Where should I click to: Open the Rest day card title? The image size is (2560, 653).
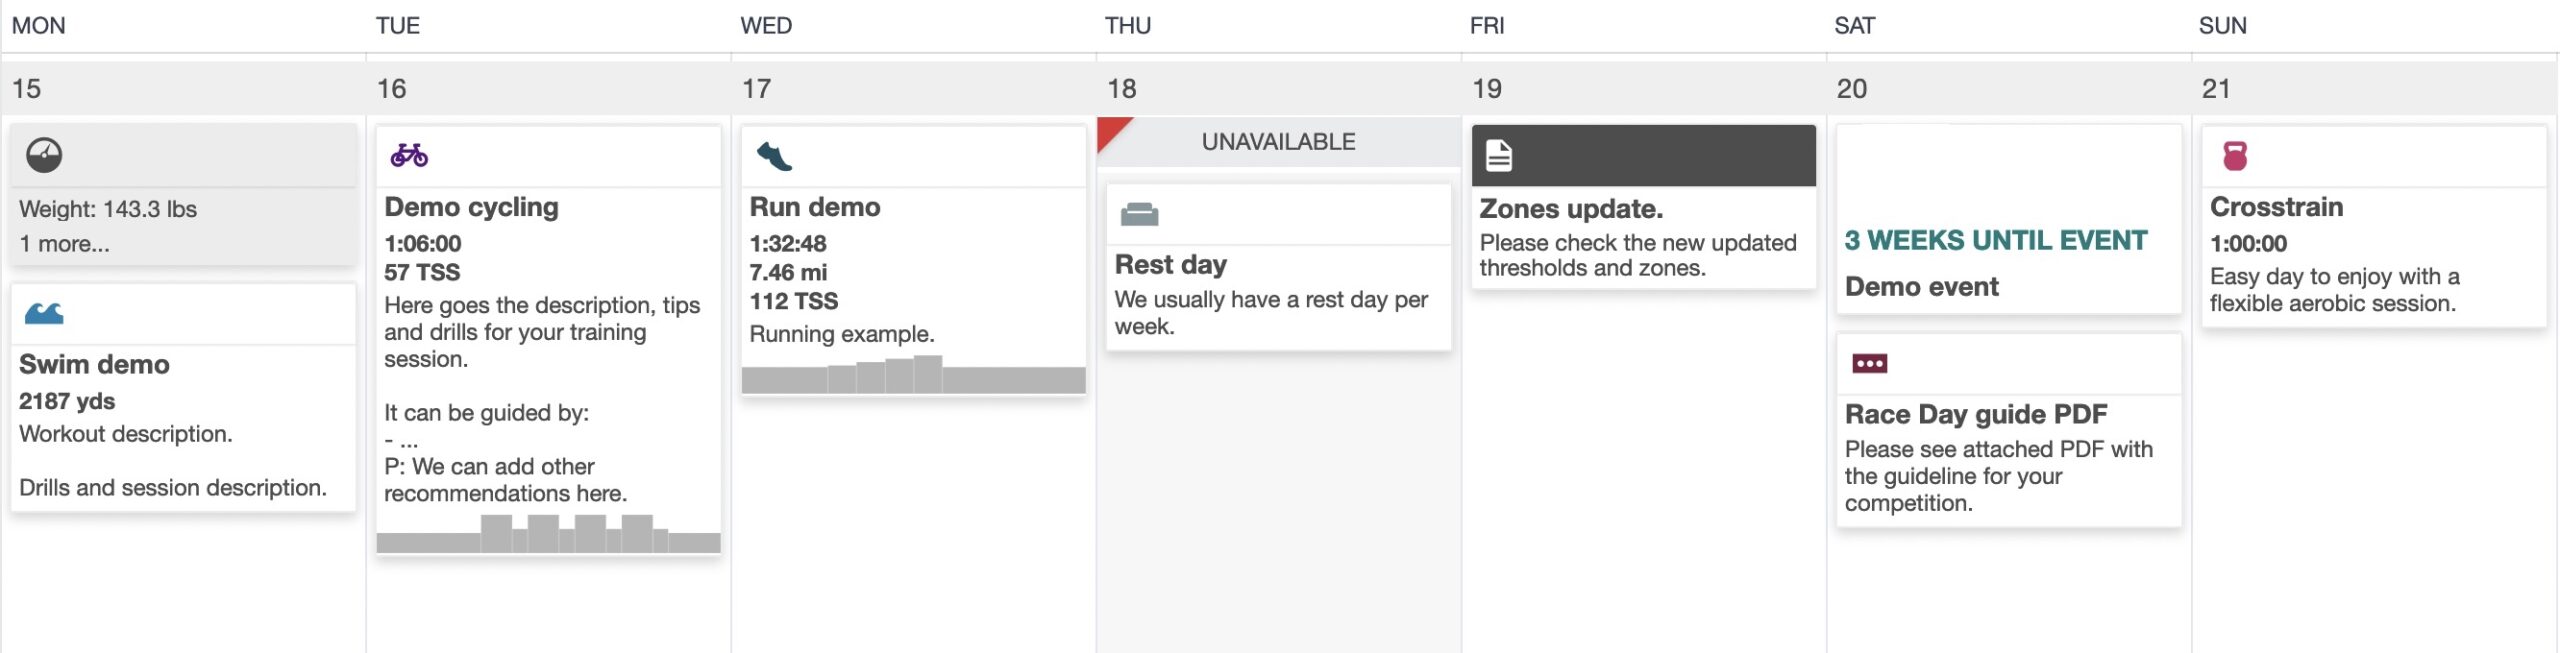[1170, 265]
